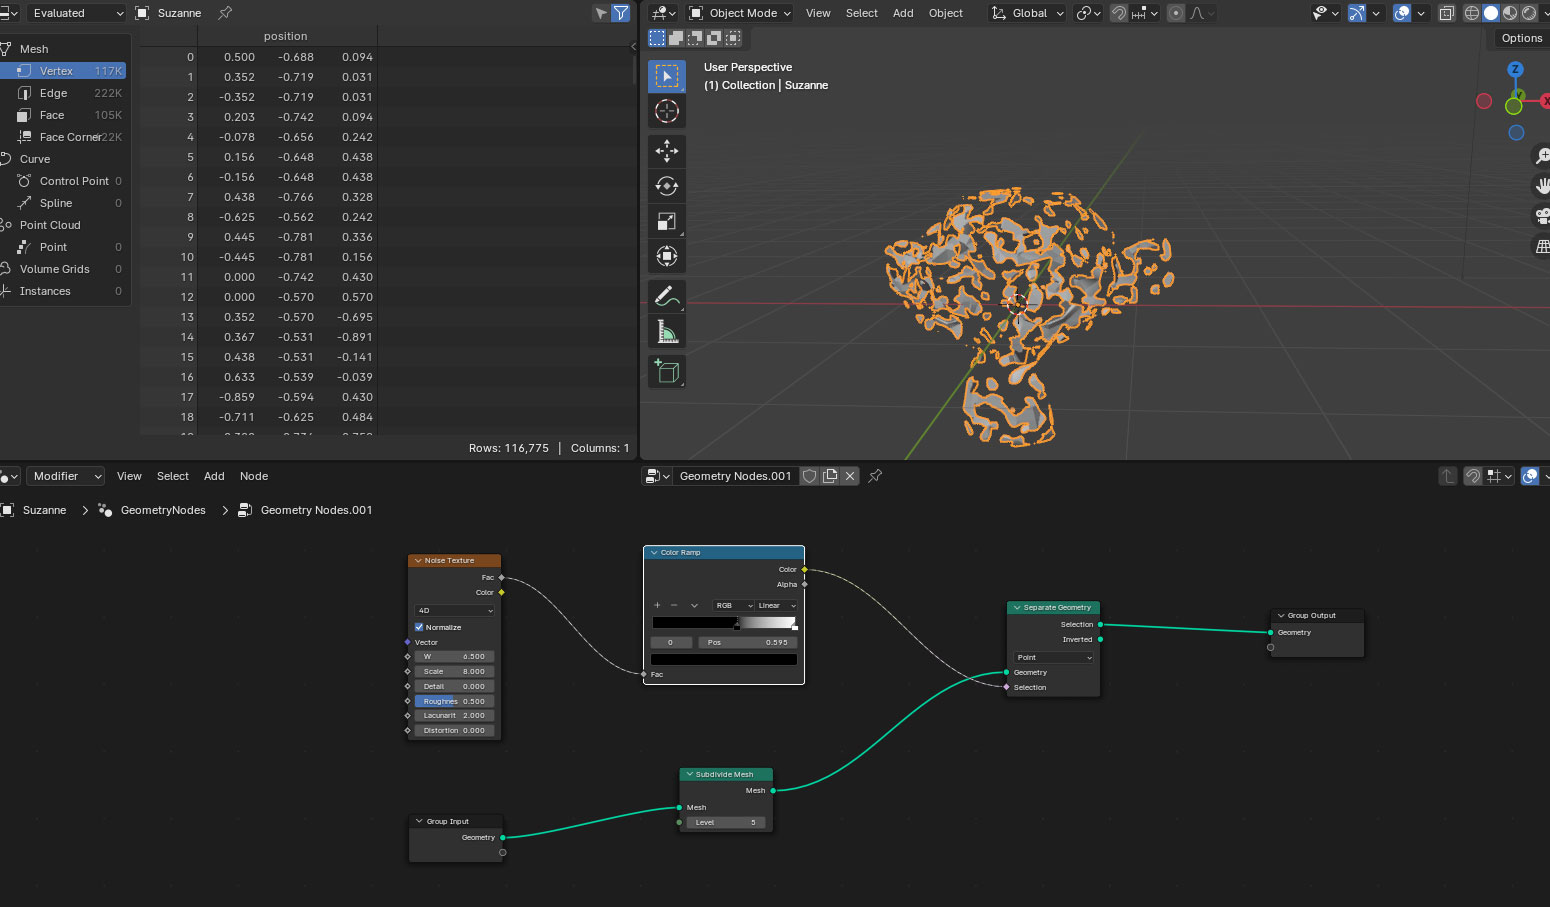Open Noise Texture 4D dimensions dropdown
The width and height of the screenshot is (1550, 907).
click(455, 610)
